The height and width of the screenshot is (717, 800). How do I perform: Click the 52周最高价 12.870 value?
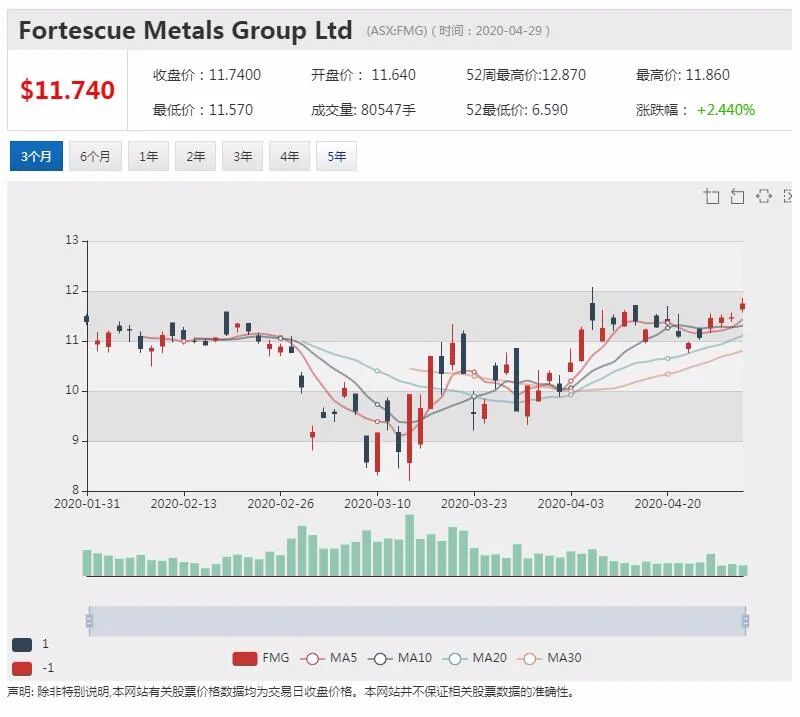[526, 75]
